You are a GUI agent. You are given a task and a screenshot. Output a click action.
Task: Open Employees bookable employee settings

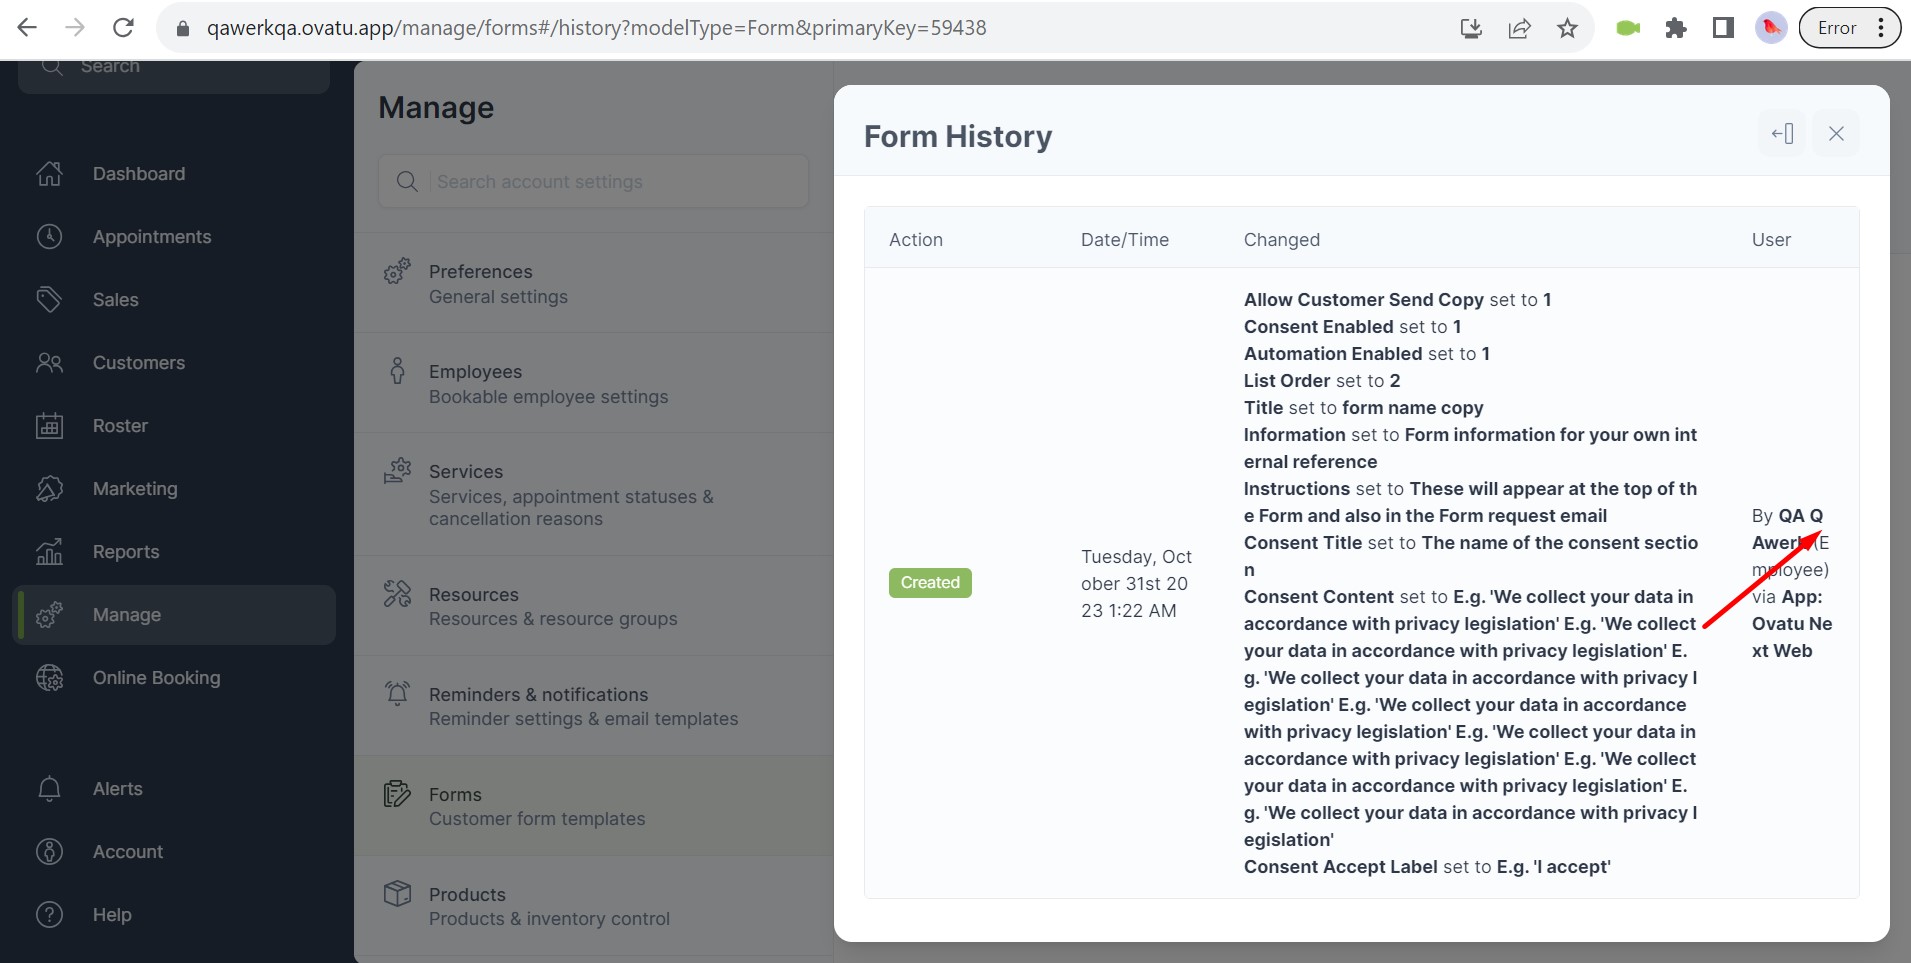click(x=594, y=384)
